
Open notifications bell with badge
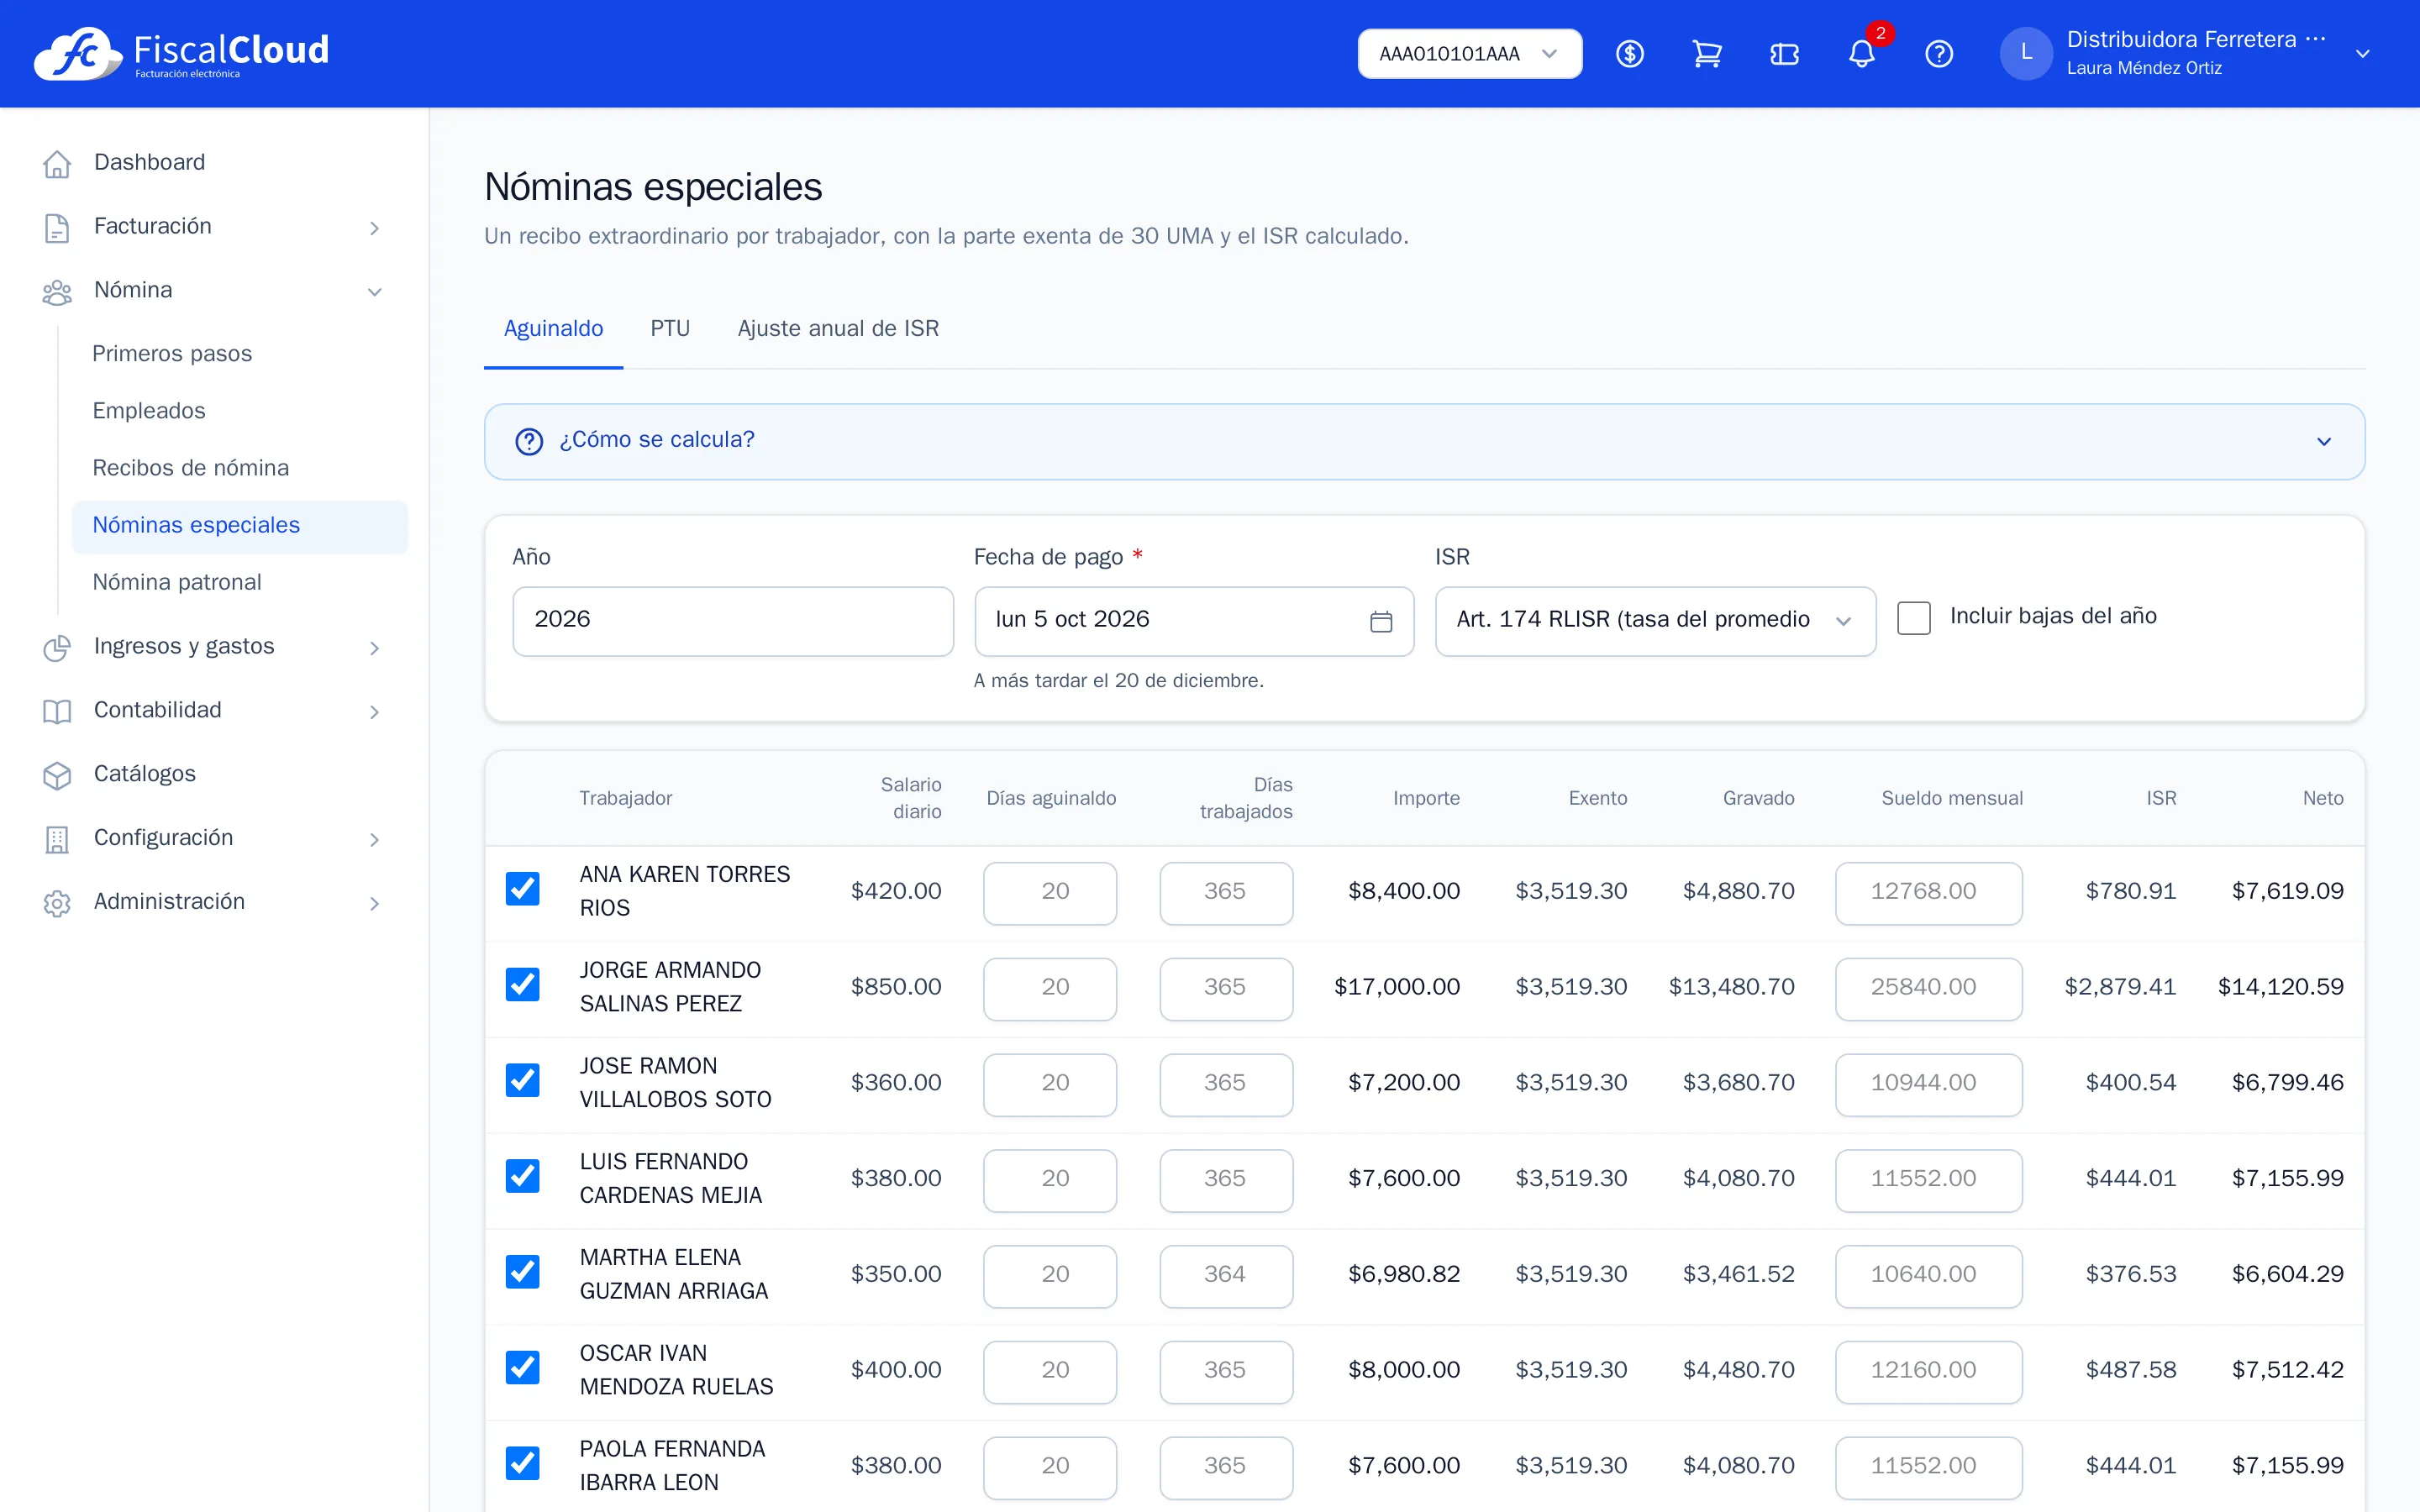point(1862,54)
